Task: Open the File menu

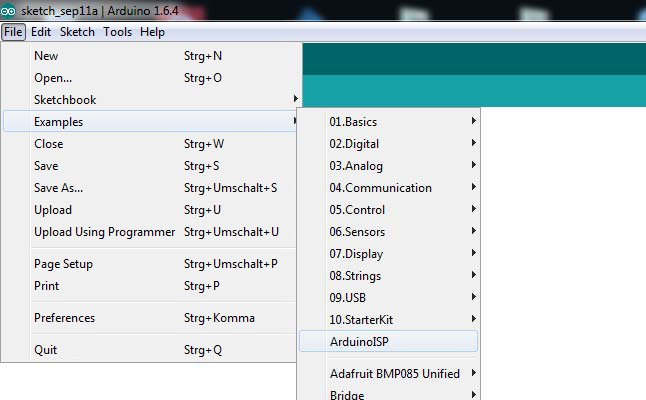Action: click(13, 32)
